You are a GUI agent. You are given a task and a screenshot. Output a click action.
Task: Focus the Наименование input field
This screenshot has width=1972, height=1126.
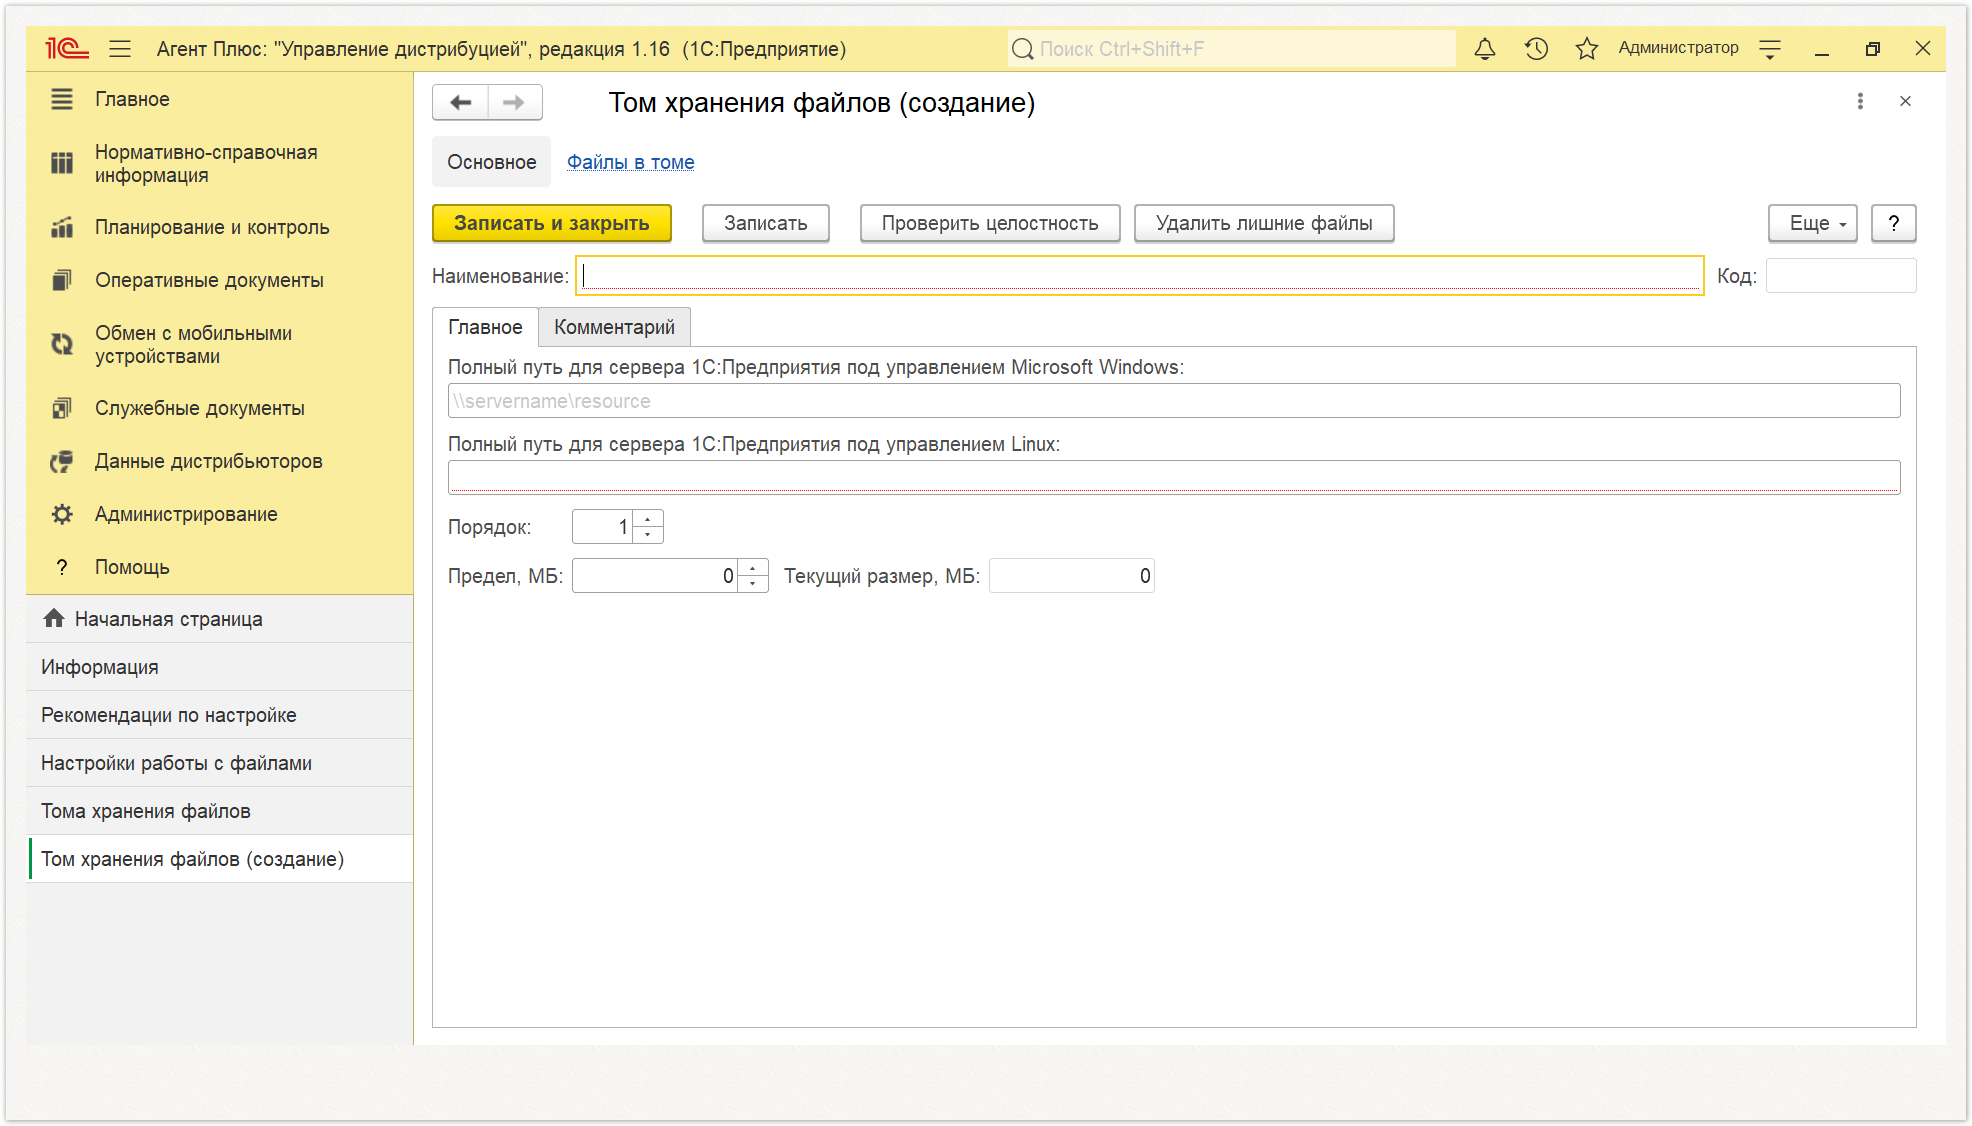1140,276
